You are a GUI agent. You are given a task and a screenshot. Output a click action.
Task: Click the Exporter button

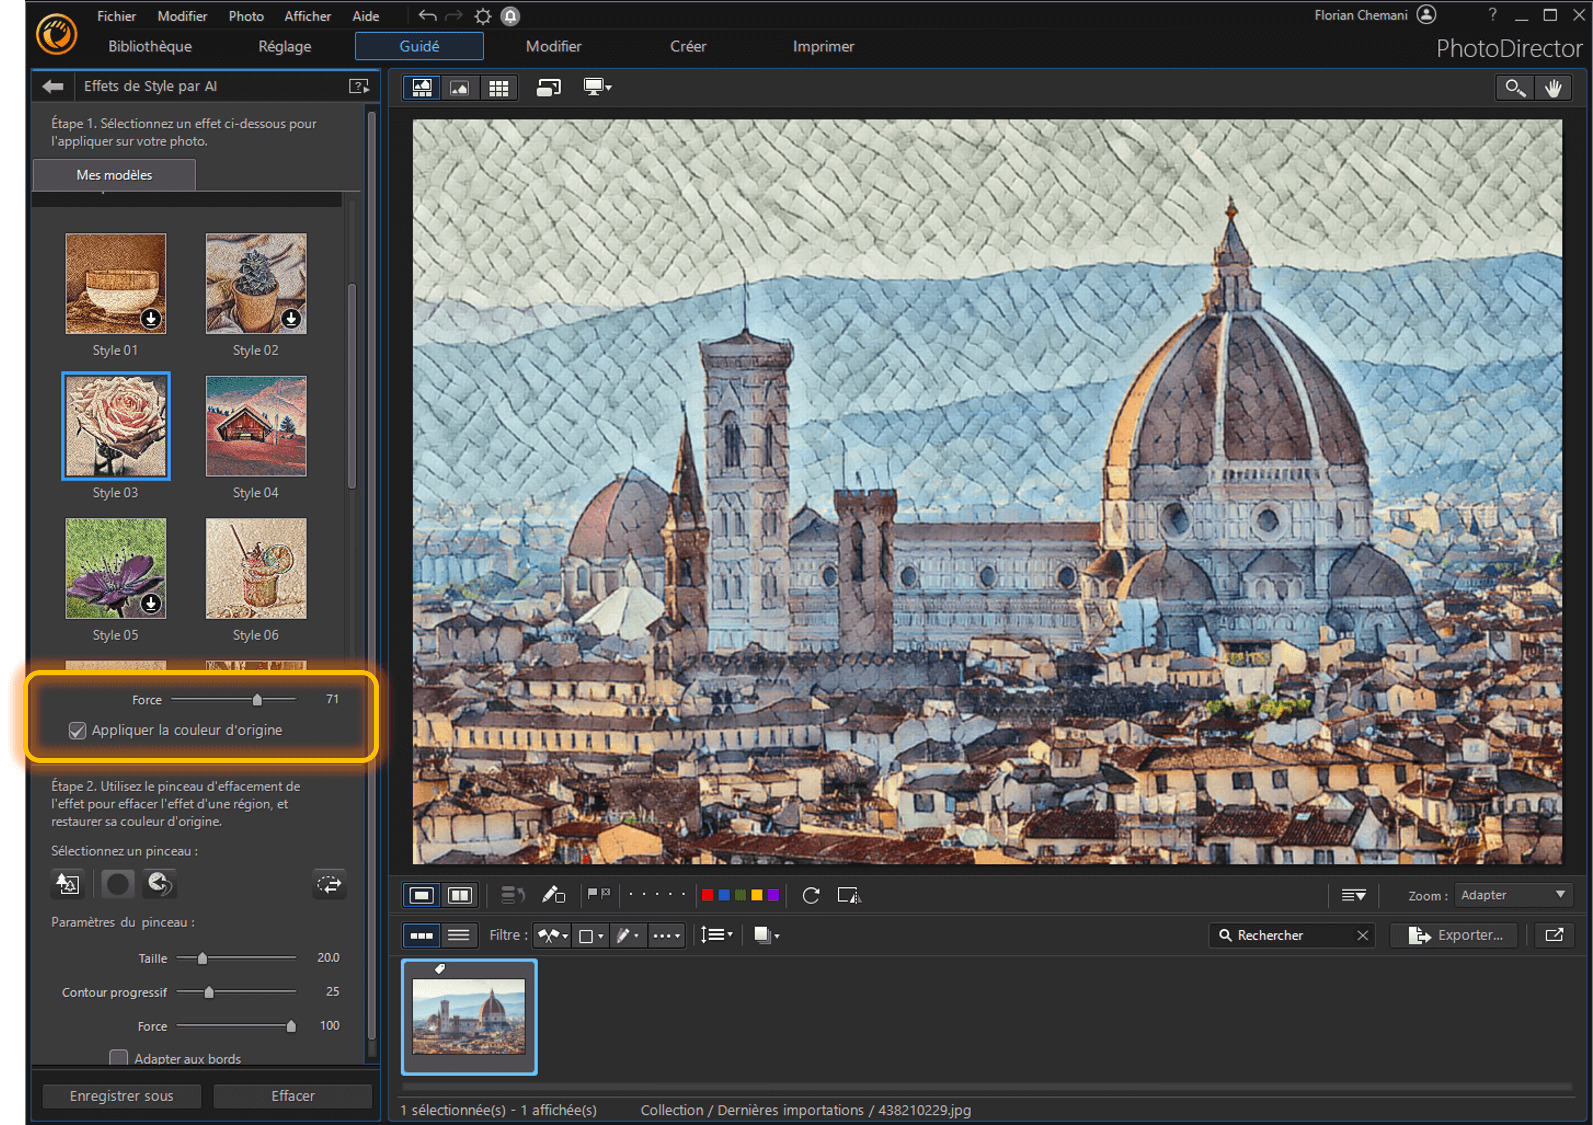point(1456,935)
